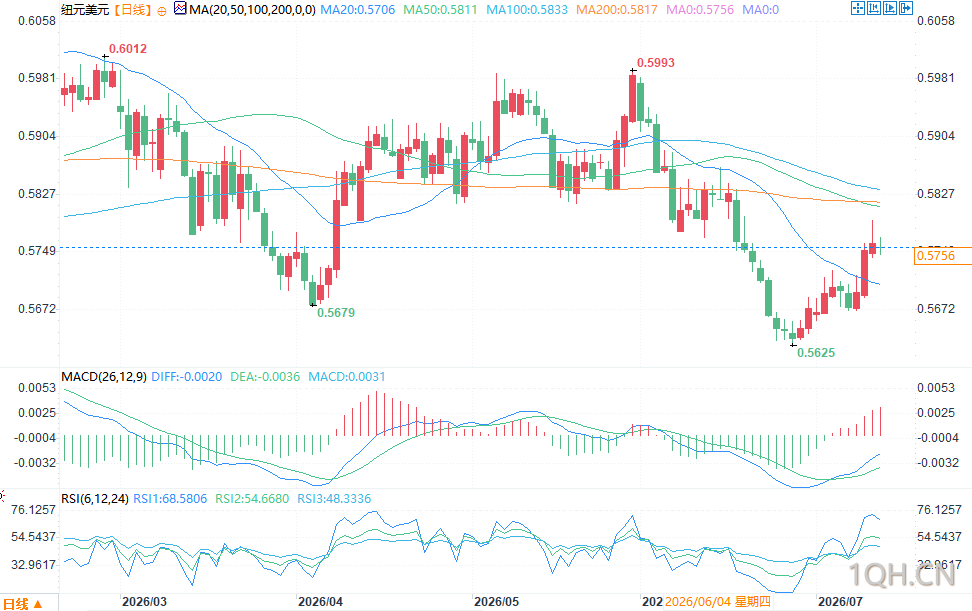Click the 0.5672 label on right price axis
The height and width of the screenshot is (611, 972).
point(936,309)
